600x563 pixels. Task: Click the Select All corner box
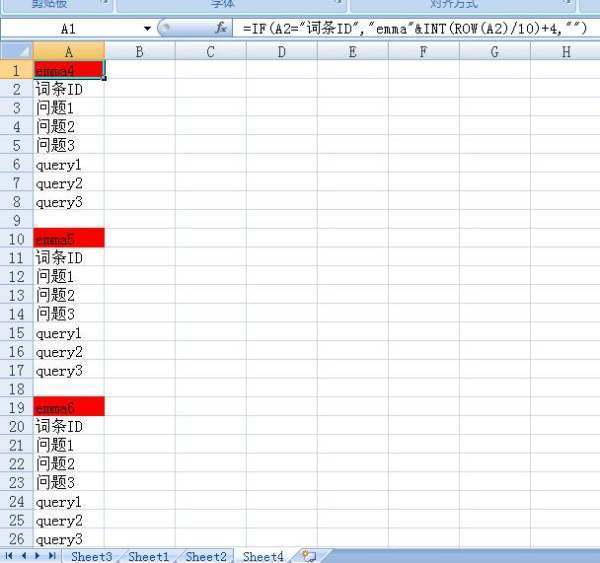tap(16, 52)
